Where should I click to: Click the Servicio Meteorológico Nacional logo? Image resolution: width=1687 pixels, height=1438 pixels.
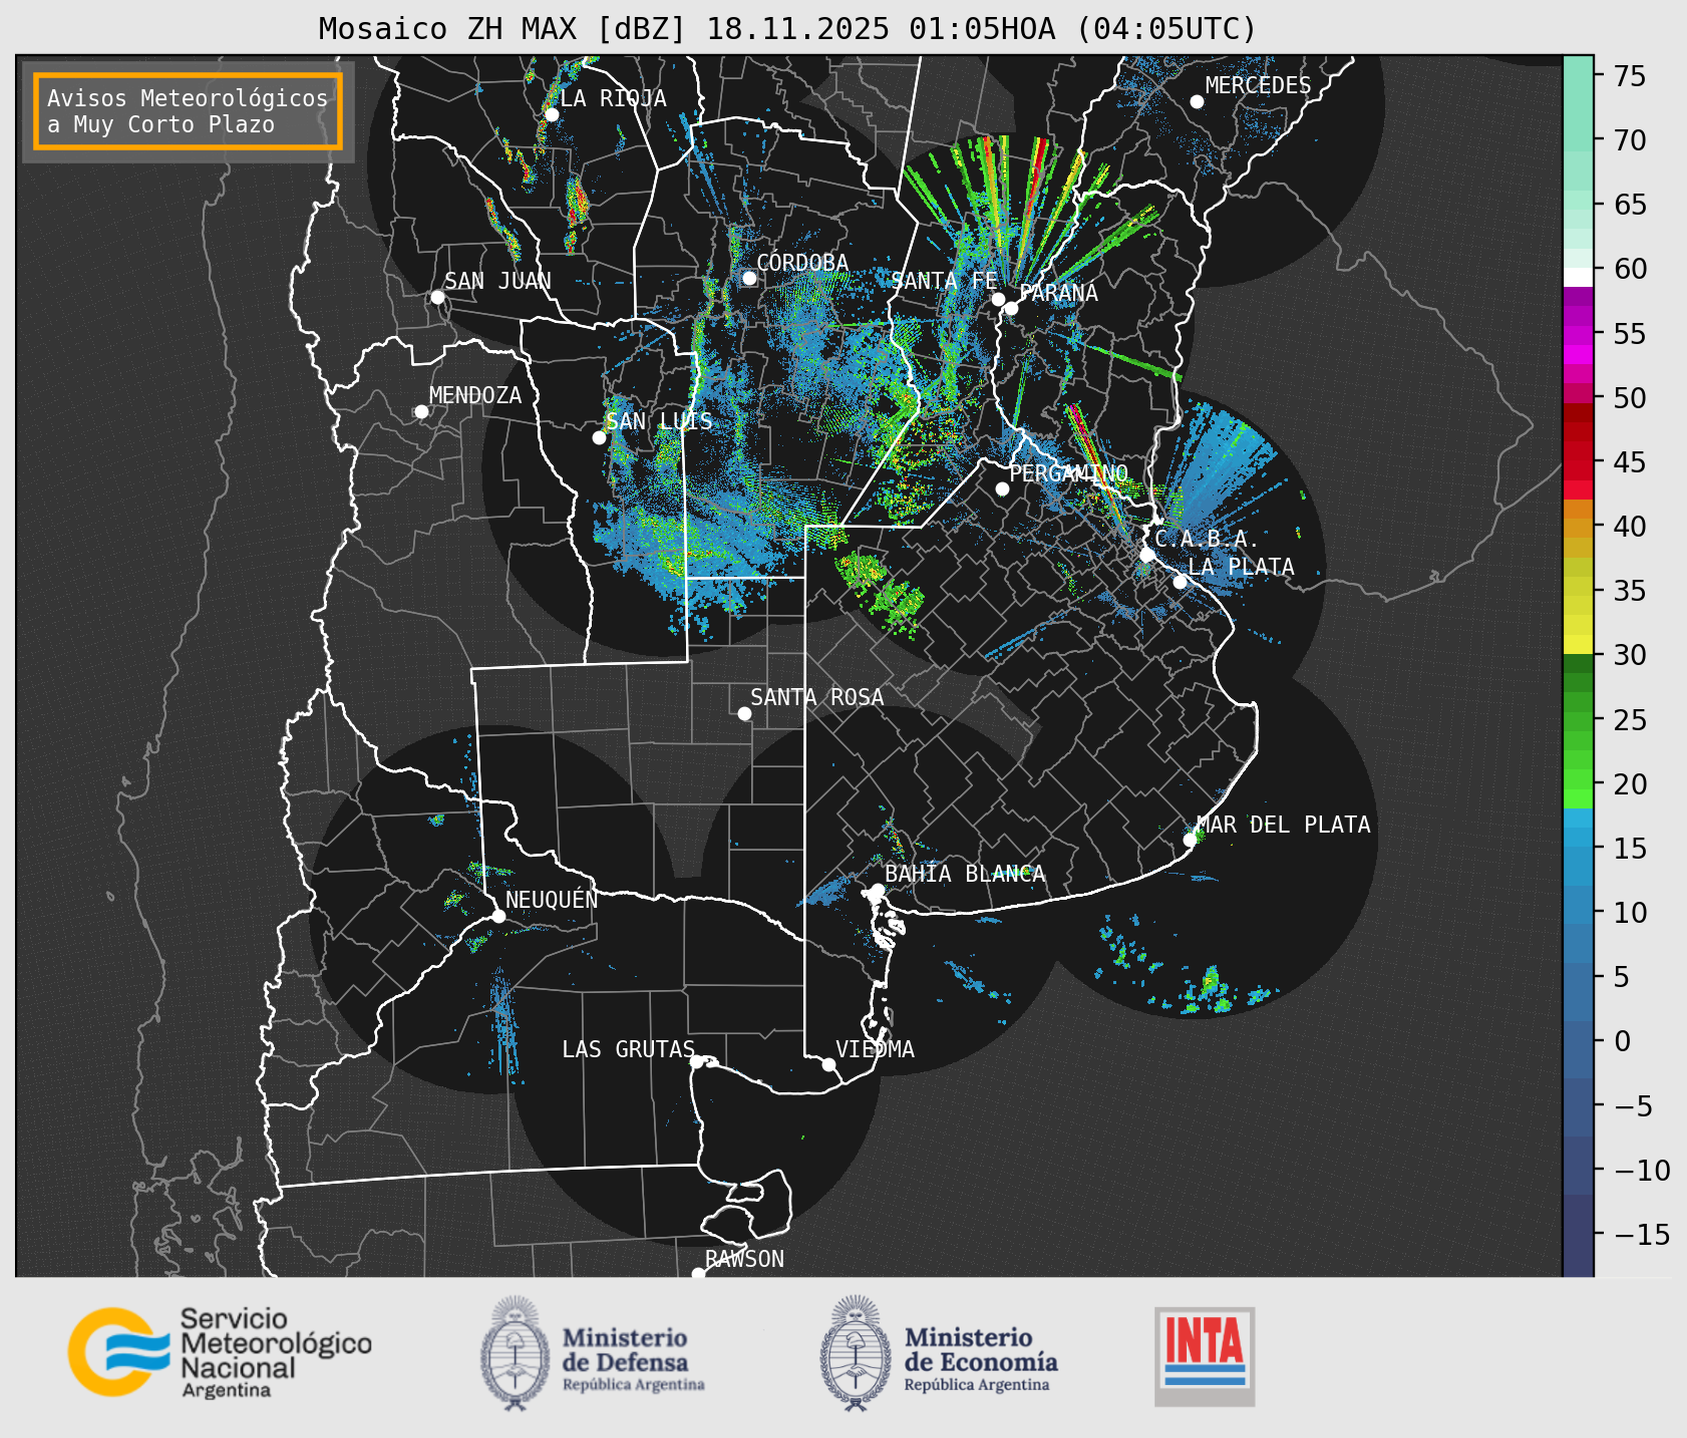tap(220, 1352)
